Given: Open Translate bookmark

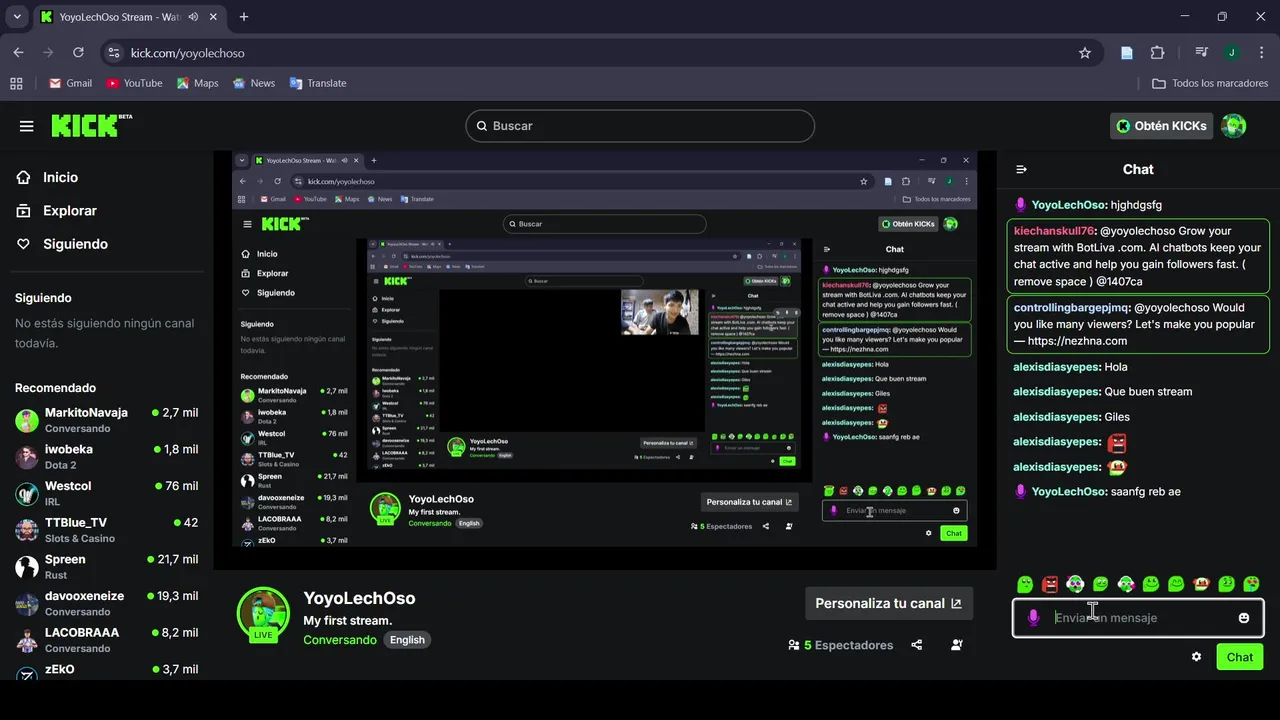Looking at the screenshot, I should pyautogui.click(x=317, y=83).
